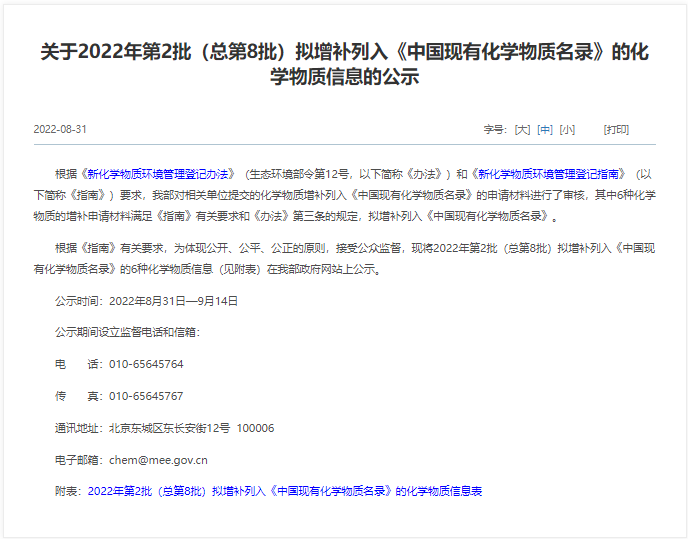Image resolution: width=688 pixels, height=539 pixels.
Task: Click the 公示期间设立监督电话和信箱 line
Action: pyautogui.click(x=127, y=332)
